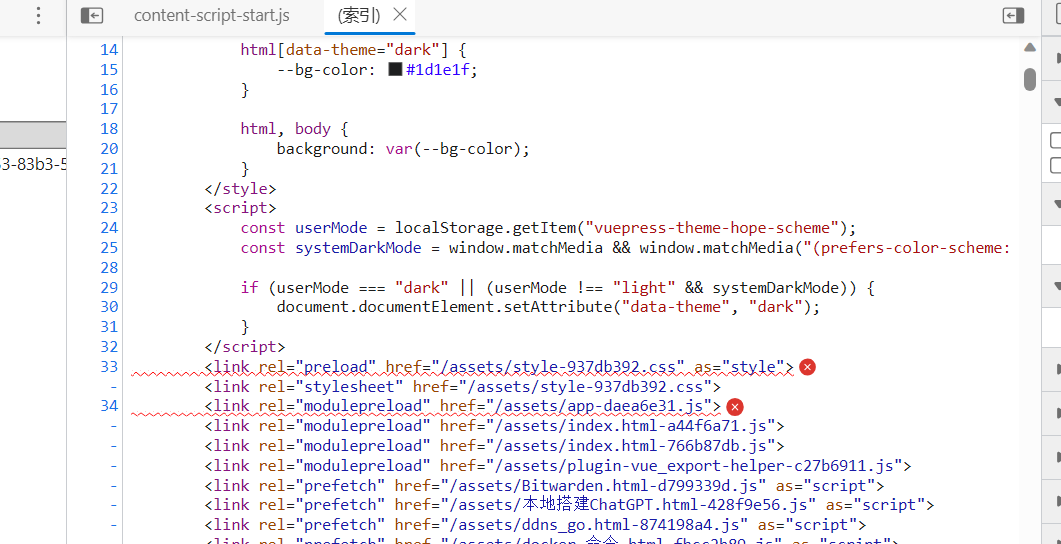The width and height of the screenshot is (1061, 544).
Task: Click the editor scrollbar up arrow
Action: (x=1030, y=47)
